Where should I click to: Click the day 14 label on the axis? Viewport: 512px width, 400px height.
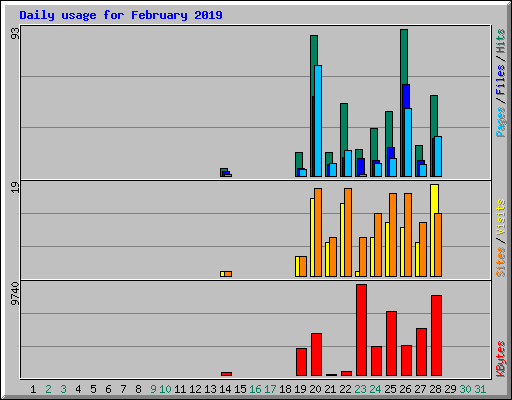(x=225, y=389)
